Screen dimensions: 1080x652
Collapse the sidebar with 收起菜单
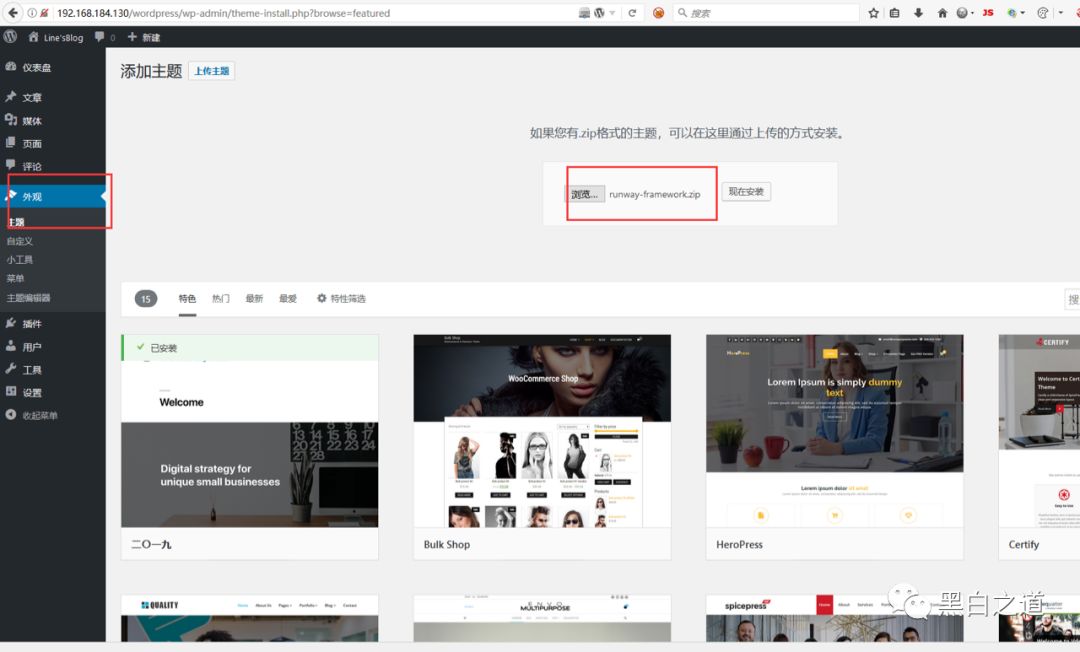click(40, 415)
